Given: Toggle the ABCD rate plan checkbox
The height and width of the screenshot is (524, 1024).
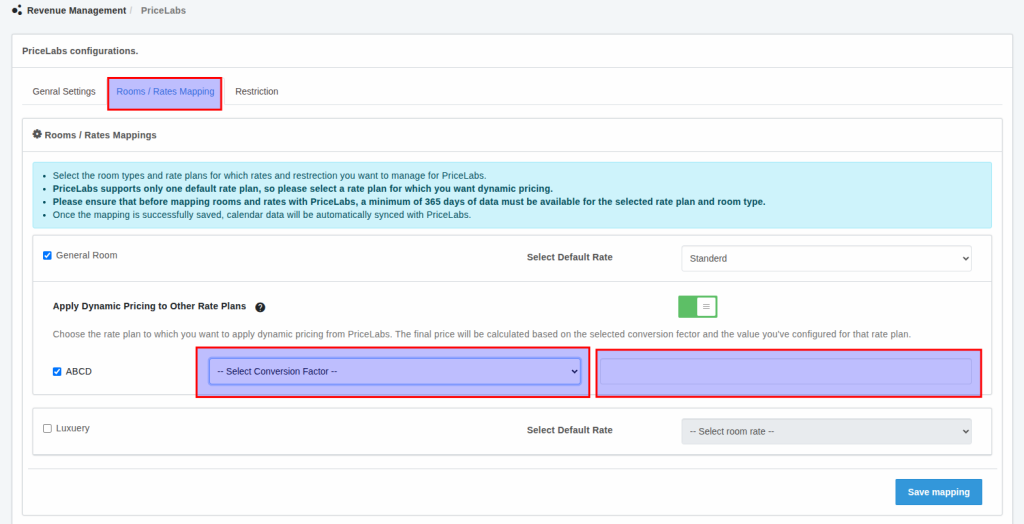Looking at the screenshot, I should point(57,371).
